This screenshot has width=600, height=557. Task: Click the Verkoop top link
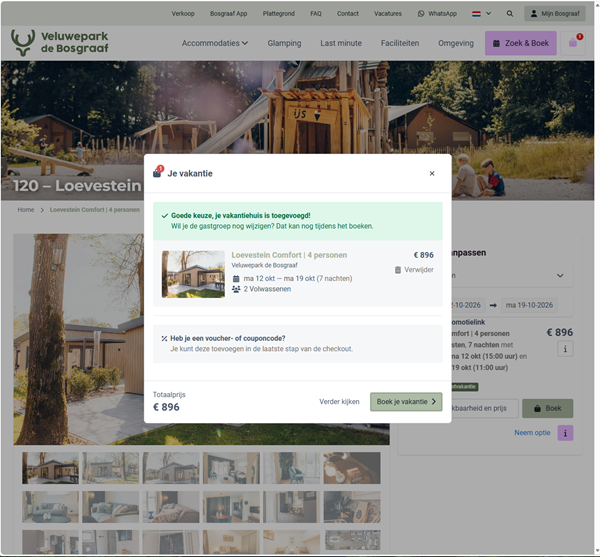[x=183, y=13]
